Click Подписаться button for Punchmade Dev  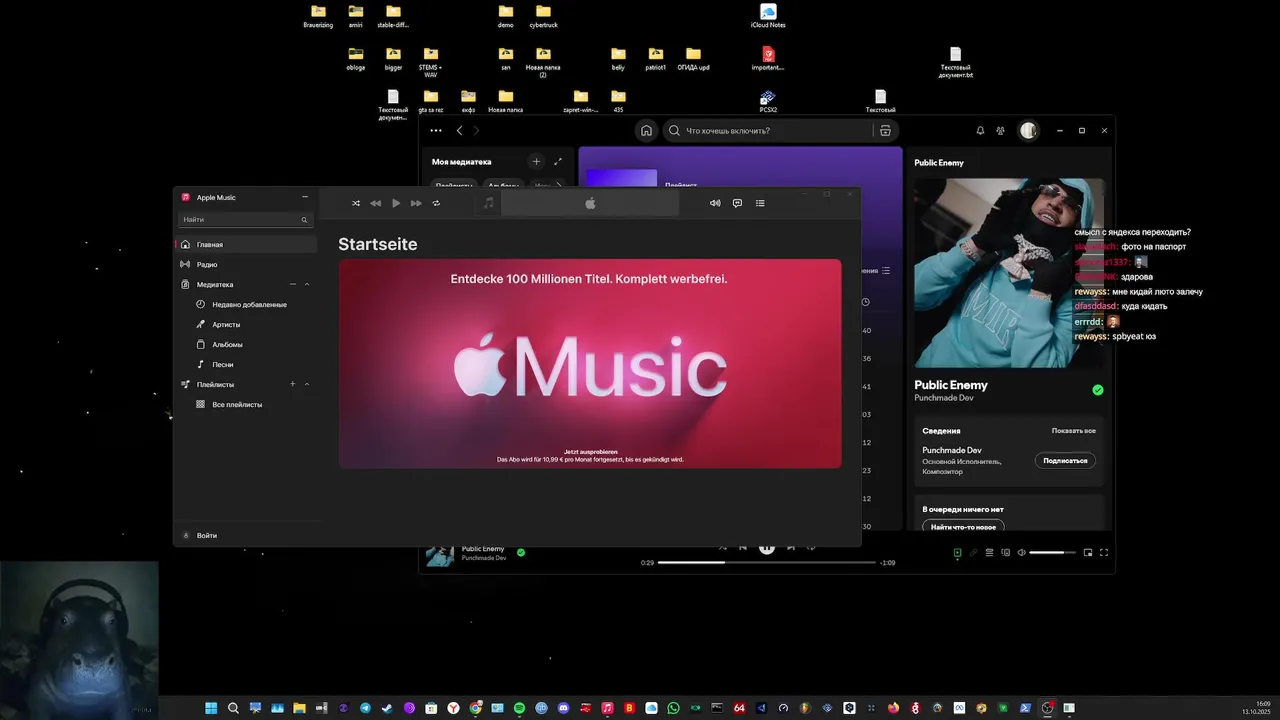(x=1065, y=461)
